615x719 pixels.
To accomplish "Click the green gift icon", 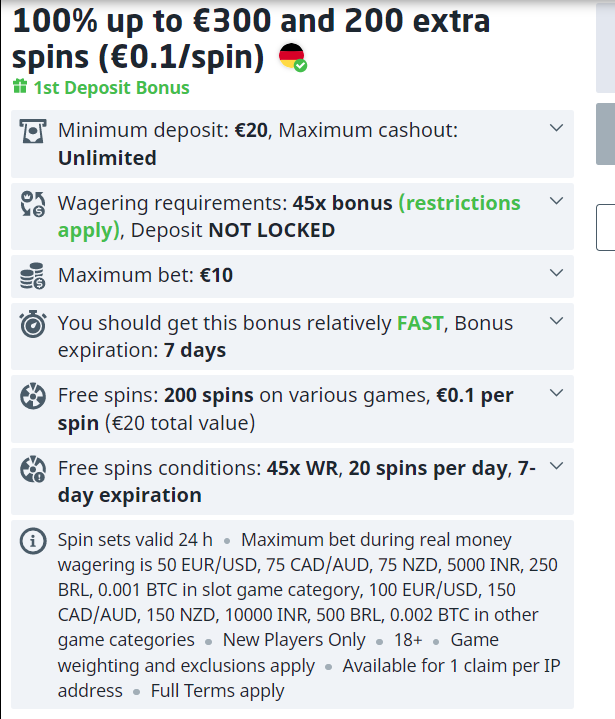I will (20, 87).
